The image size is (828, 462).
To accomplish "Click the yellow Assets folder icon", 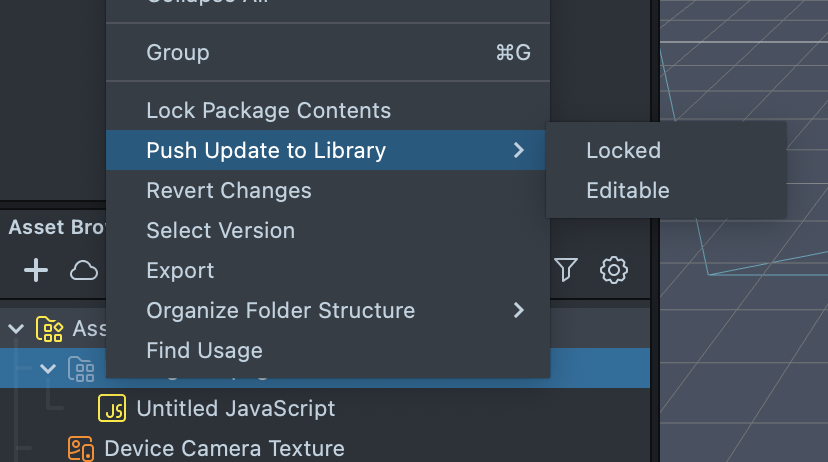I will (49, 329).
